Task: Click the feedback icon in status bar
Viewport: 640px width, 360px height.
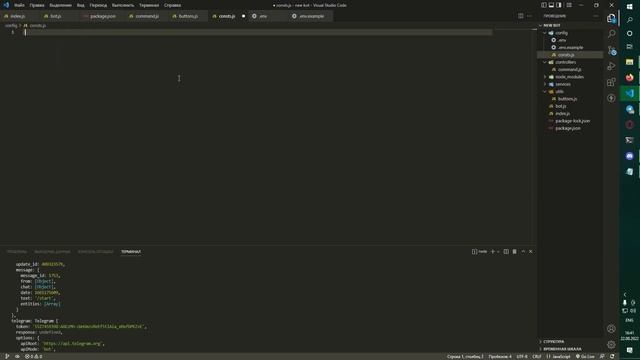Action: click(602, 356)
